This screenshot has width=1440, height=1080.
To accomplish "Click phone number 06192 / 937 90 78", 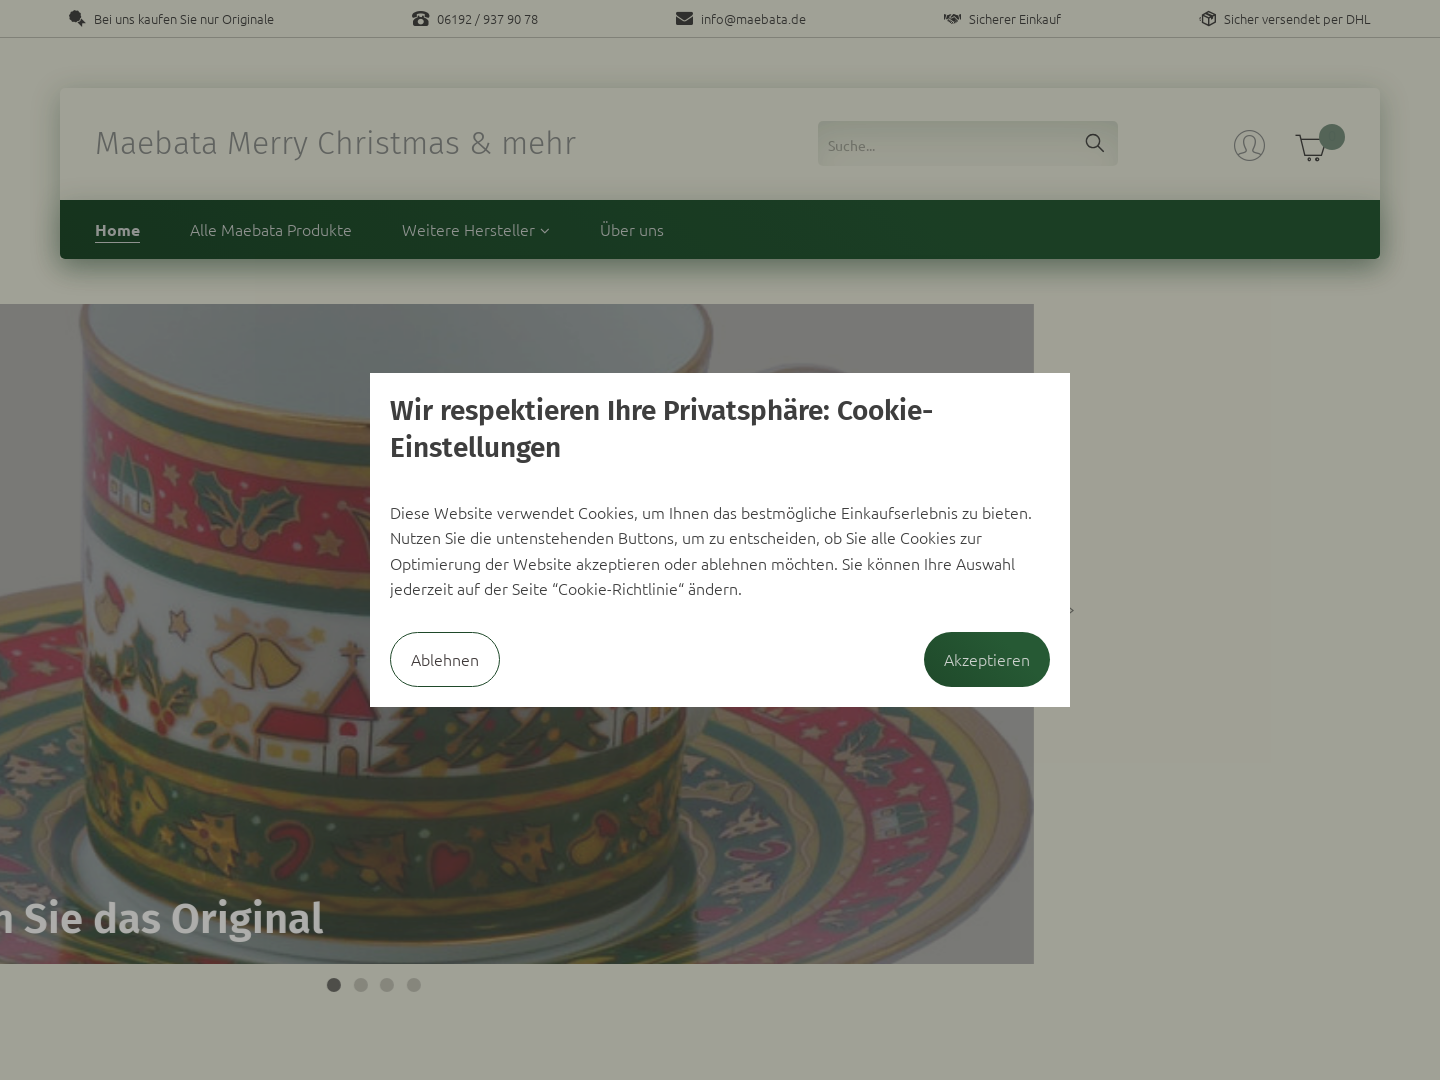I will [x=487, y=19].
